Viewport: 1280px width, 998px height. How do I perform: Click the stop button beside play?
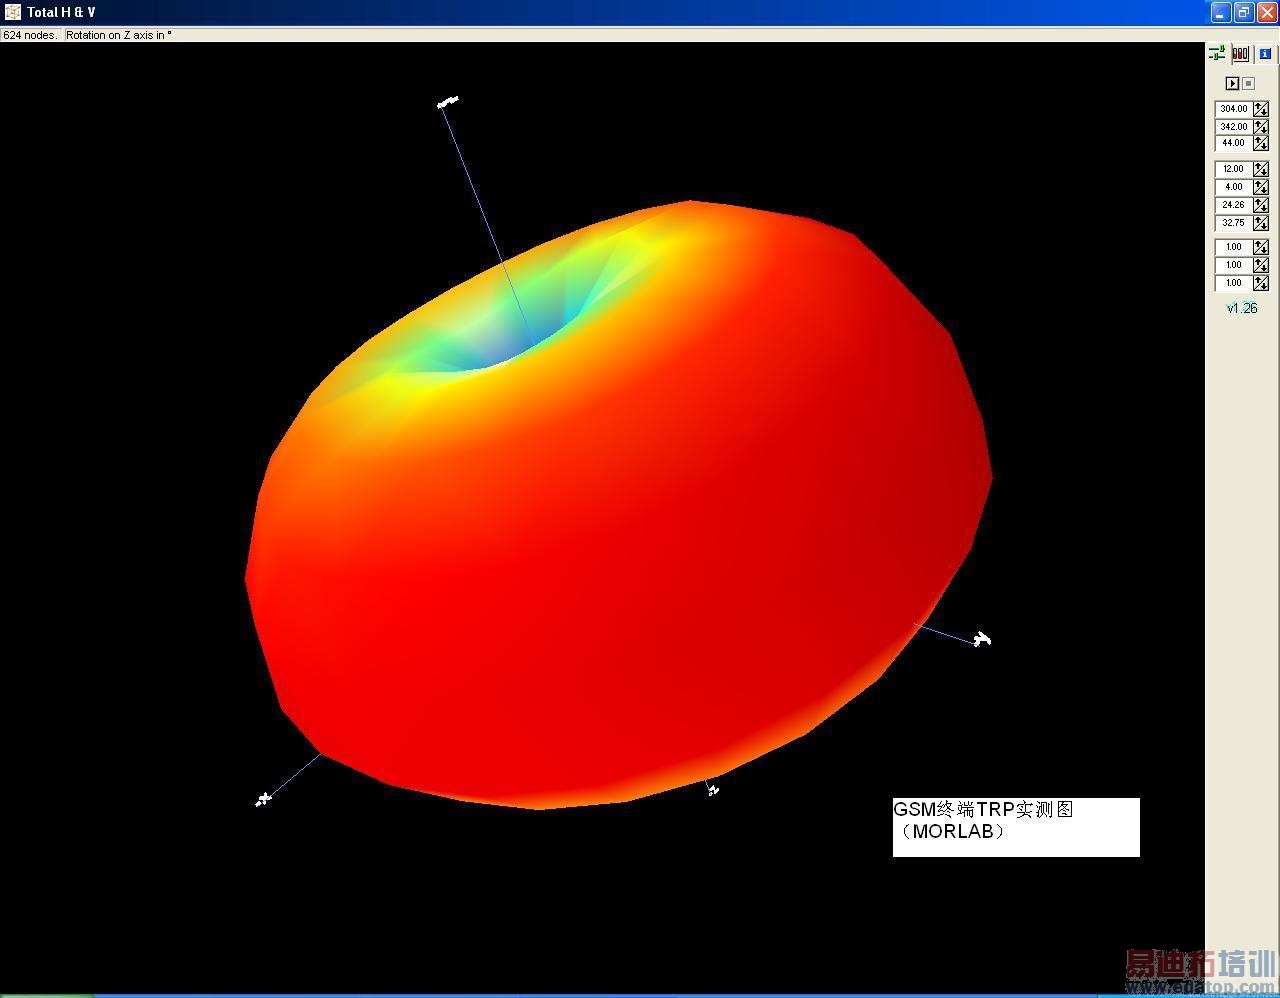1248,83
